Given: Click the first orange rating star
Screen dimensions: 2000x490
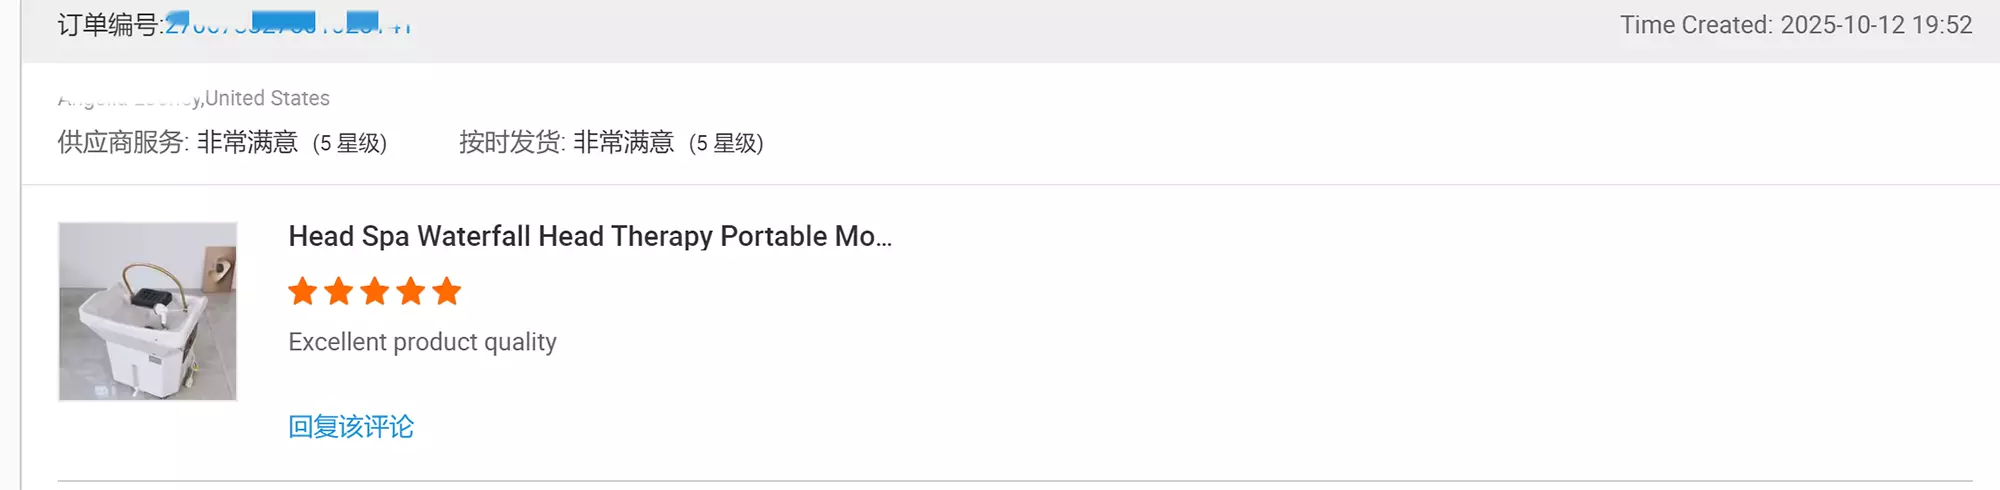Looking at the screenshot, I should (302, 292).
